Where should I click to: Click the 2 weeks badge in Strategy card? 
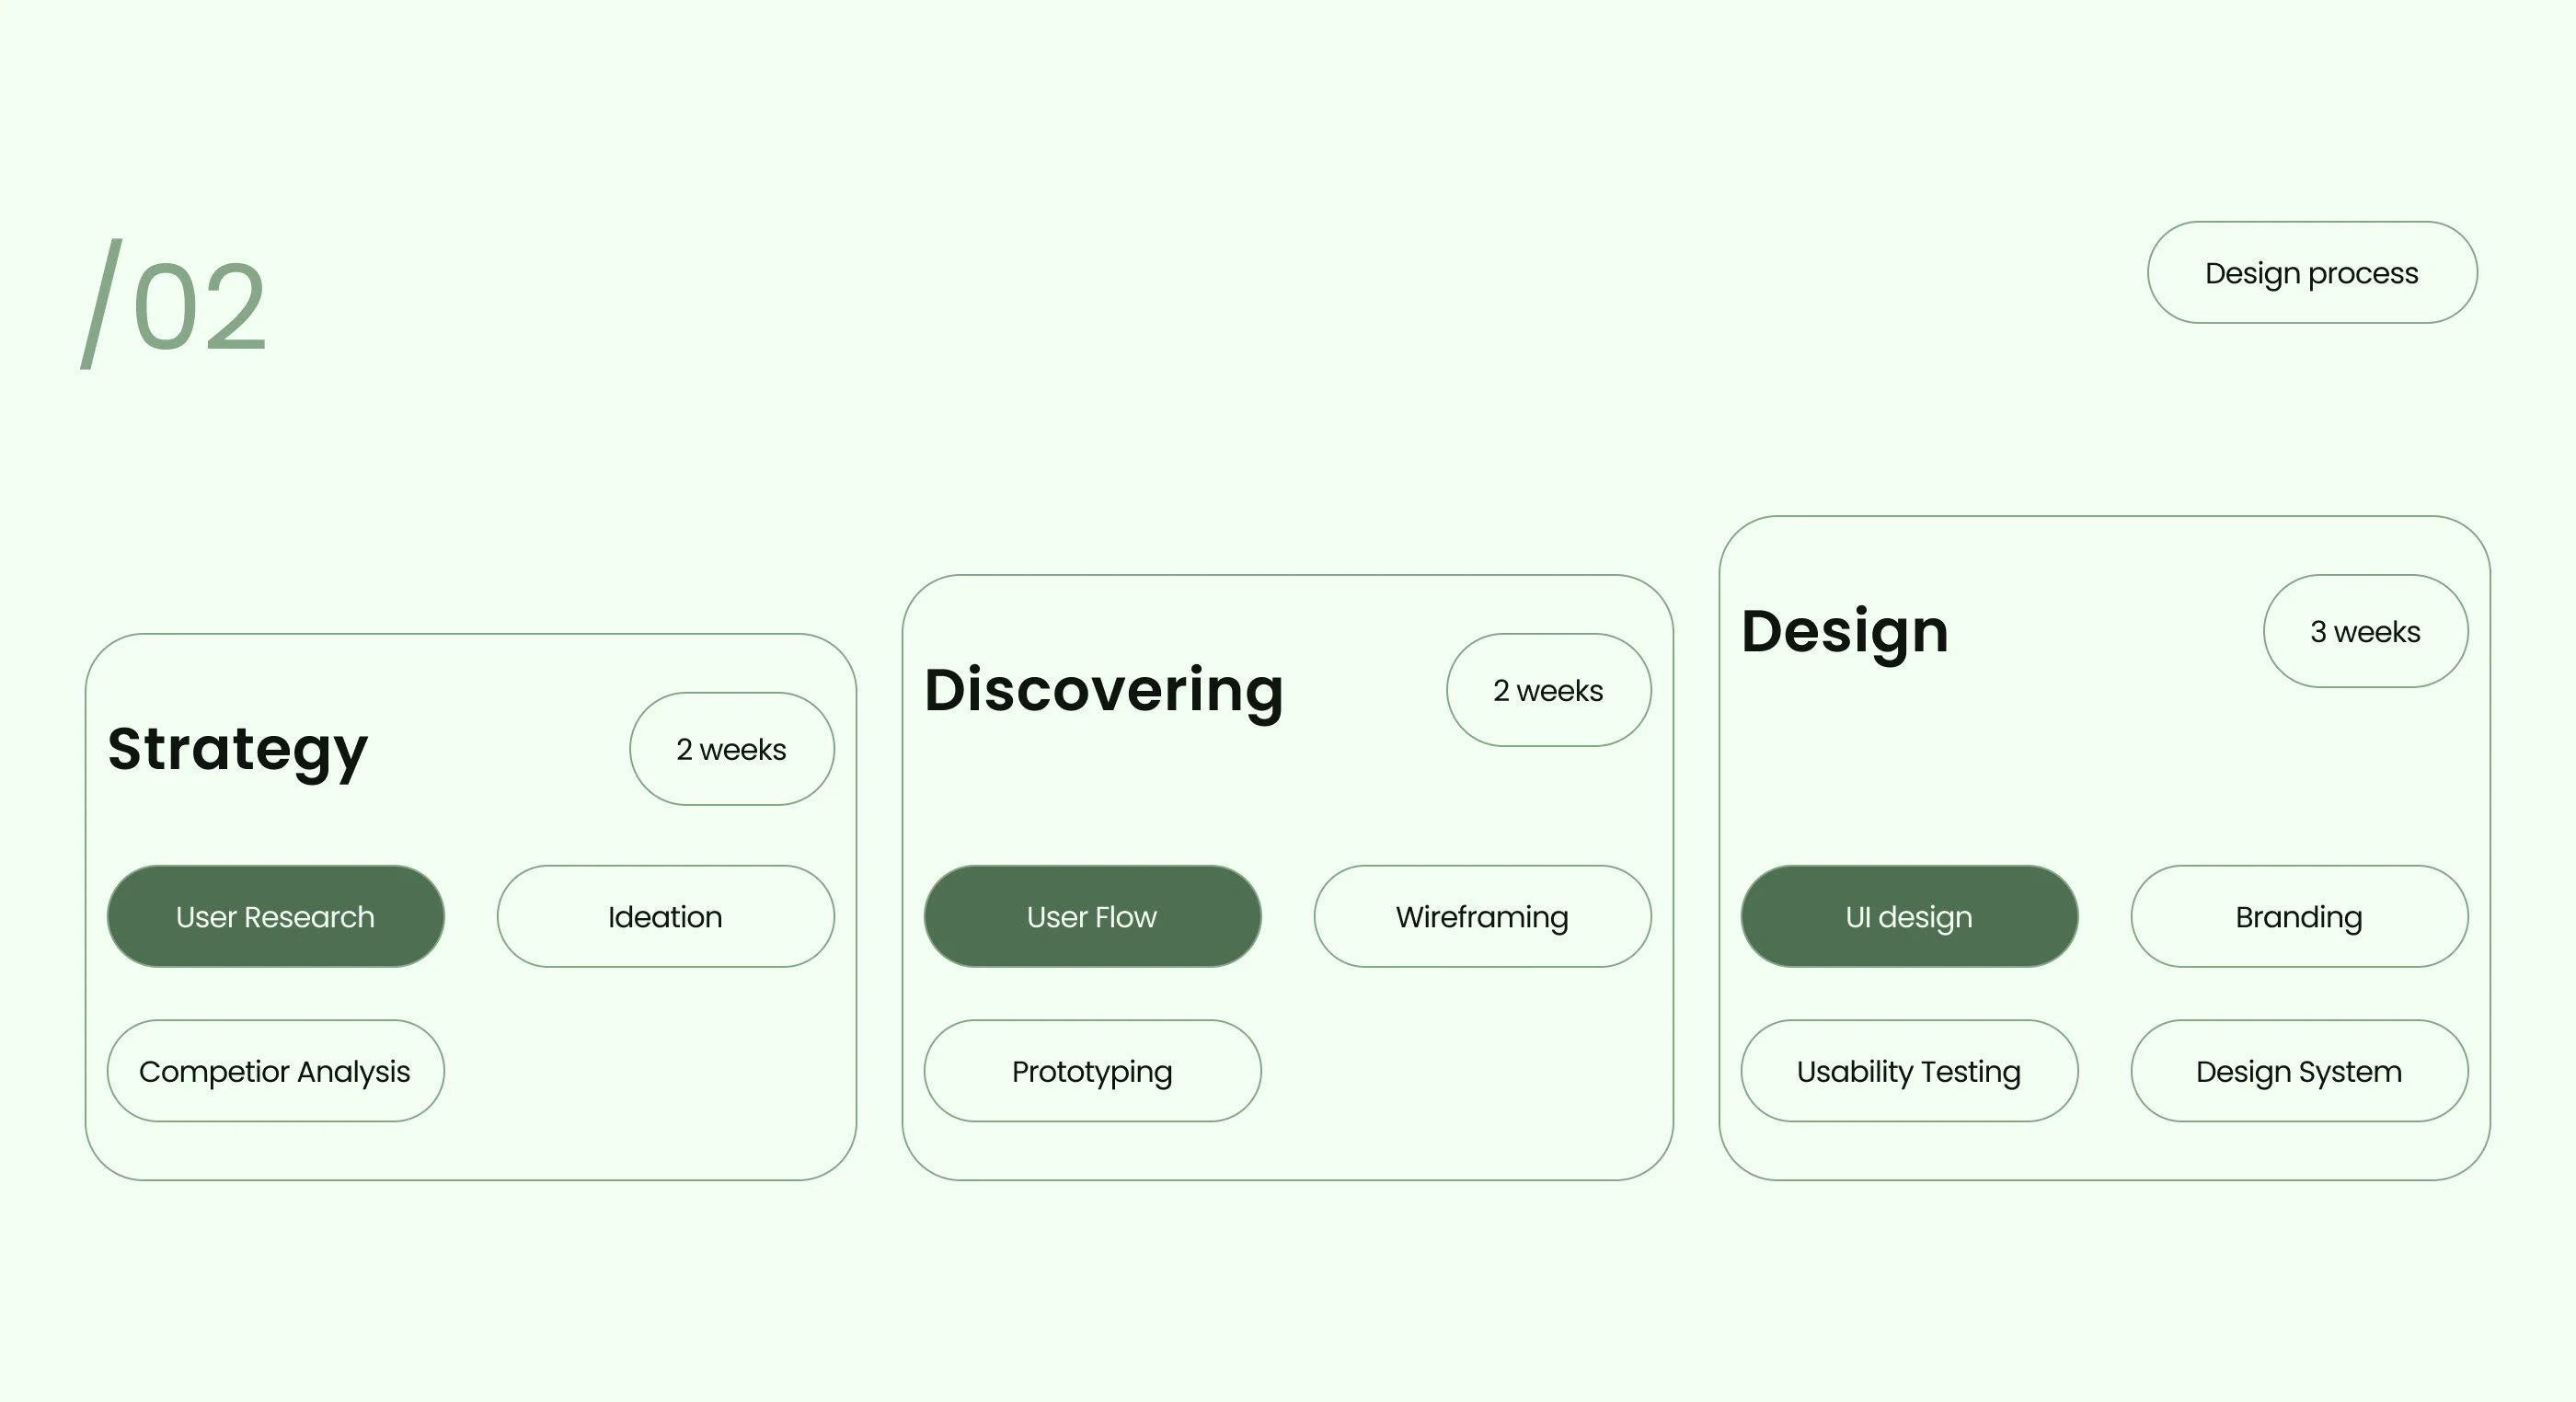731,749
